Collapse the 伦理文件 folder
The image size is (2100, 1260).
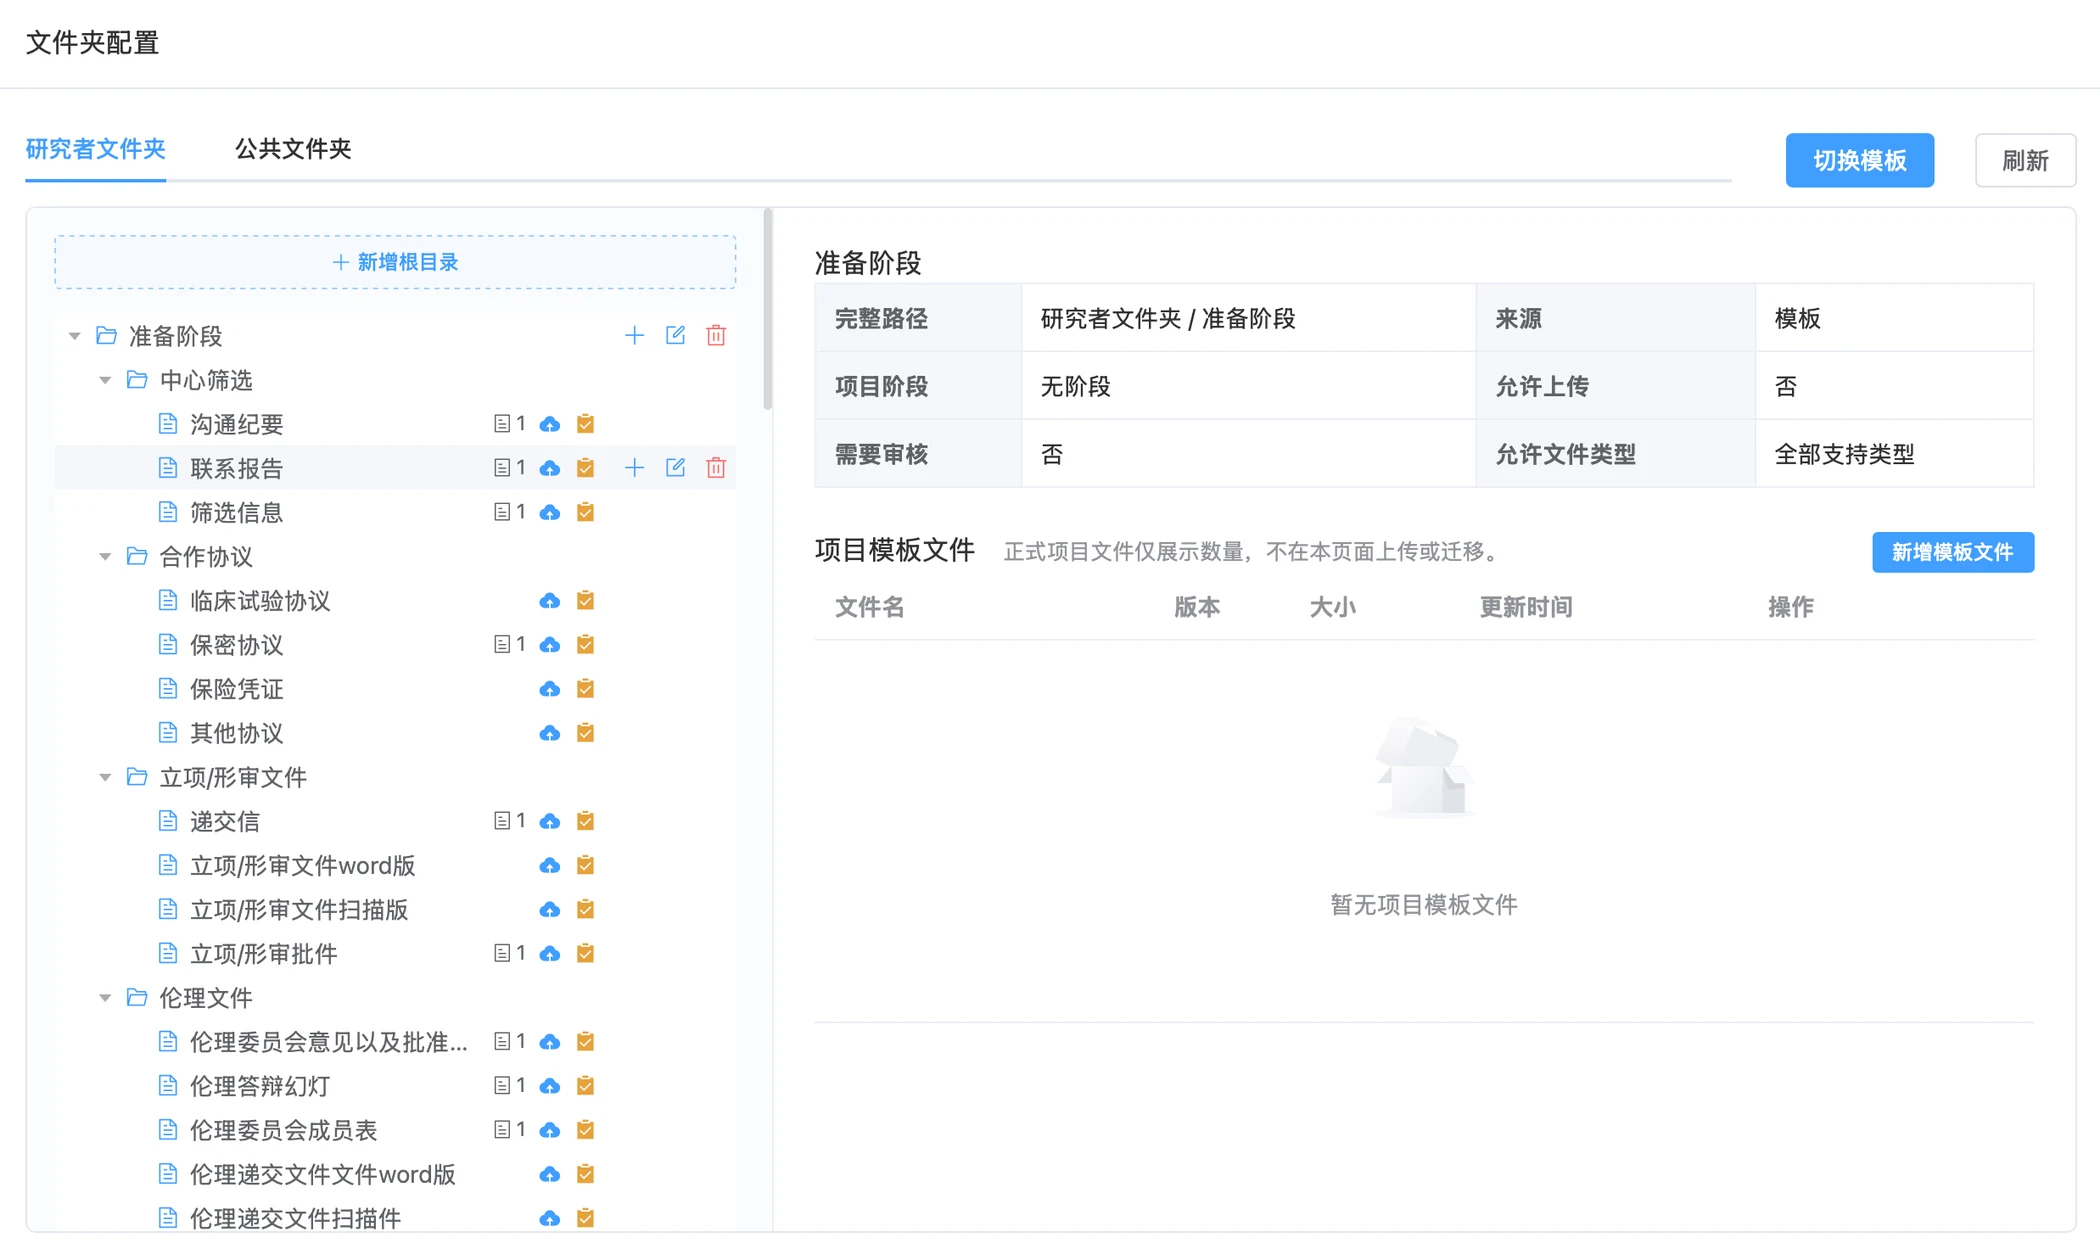click(x=105, y=998)
